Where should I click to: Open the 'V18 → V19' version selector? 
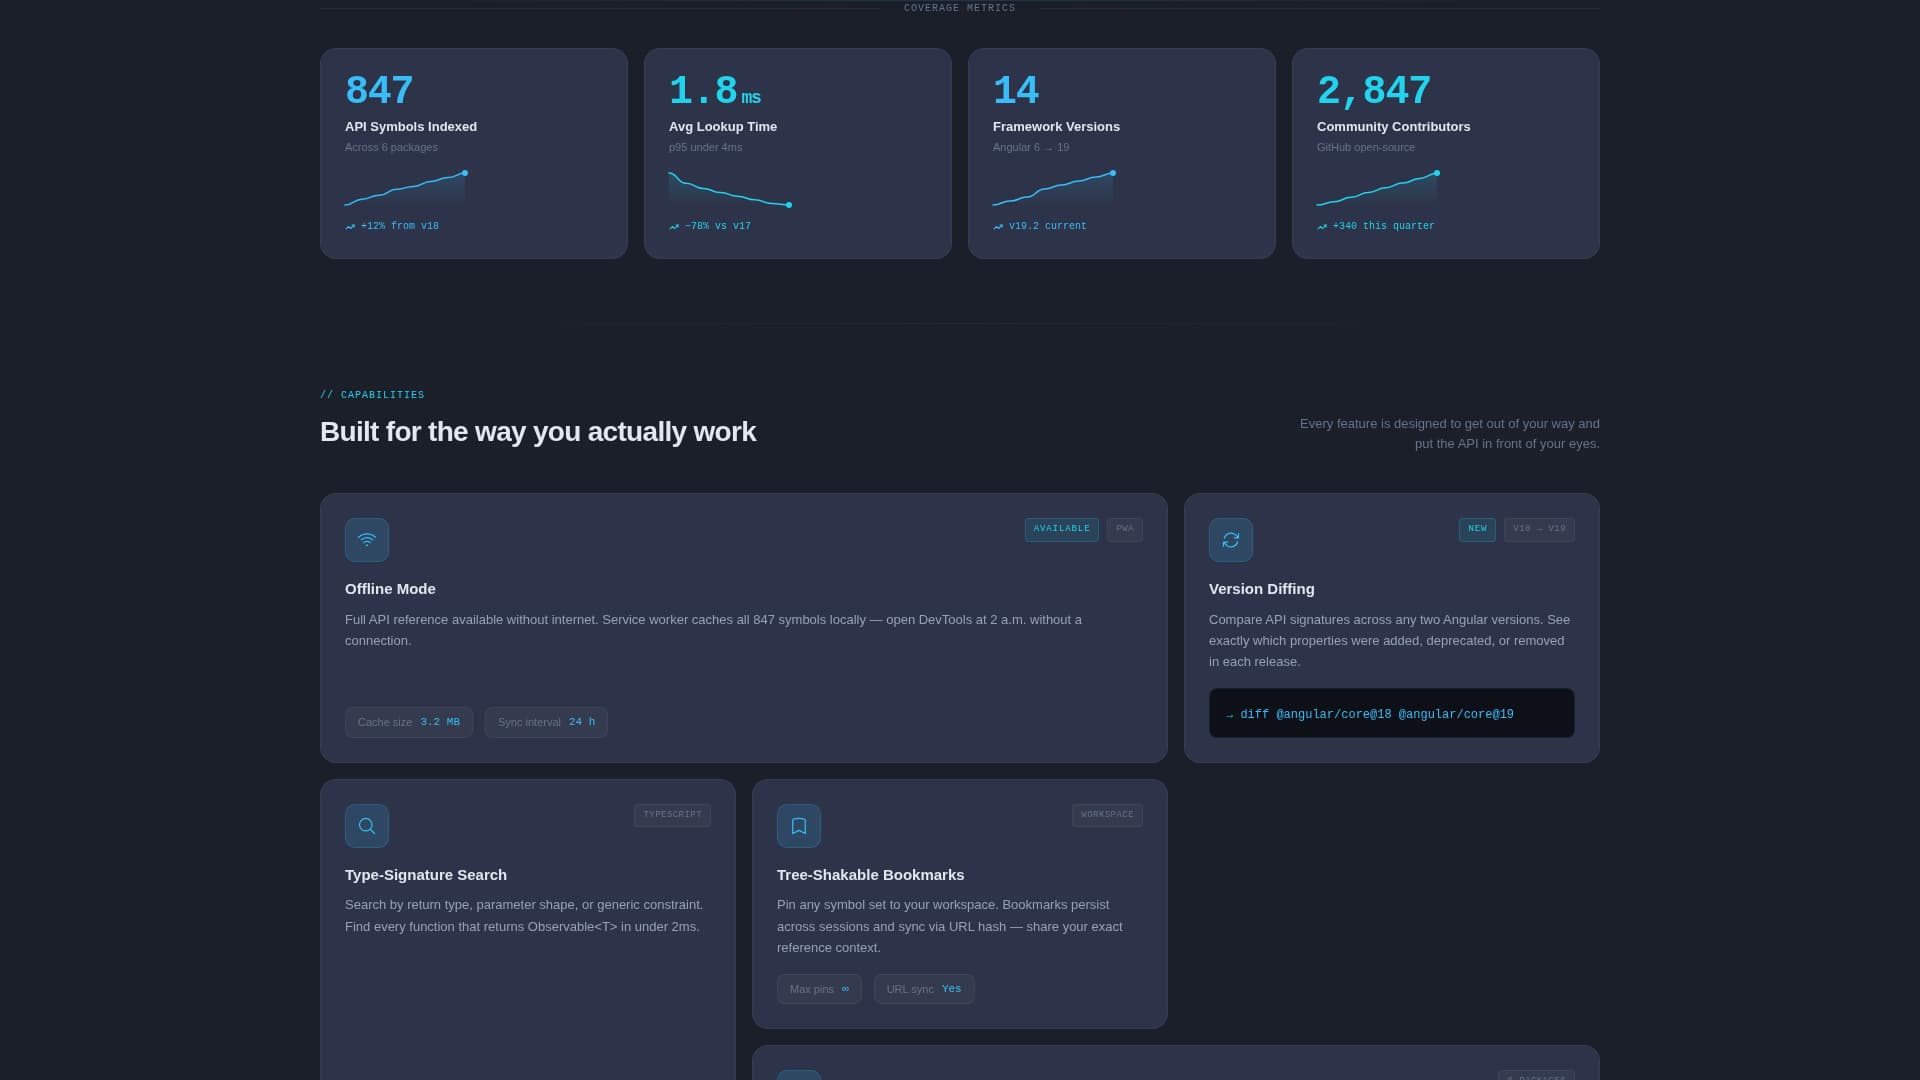pos(1538,529)
